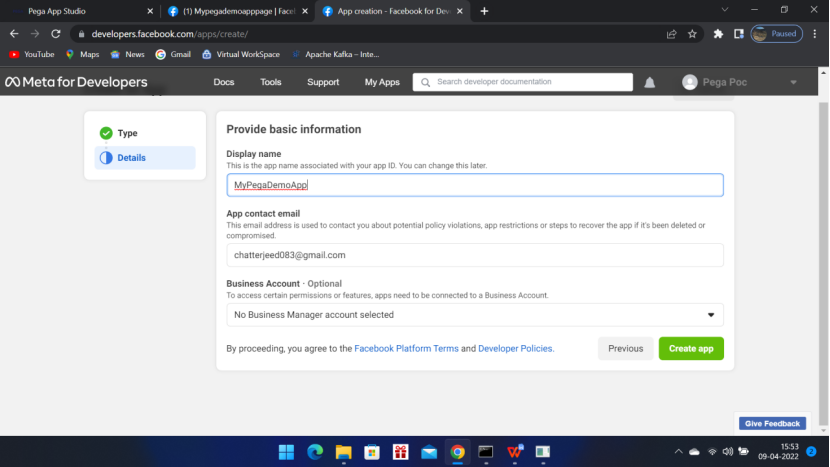Open the Windows Start menu
This screenshot has height=467, width=830.
tap(286, 452)
